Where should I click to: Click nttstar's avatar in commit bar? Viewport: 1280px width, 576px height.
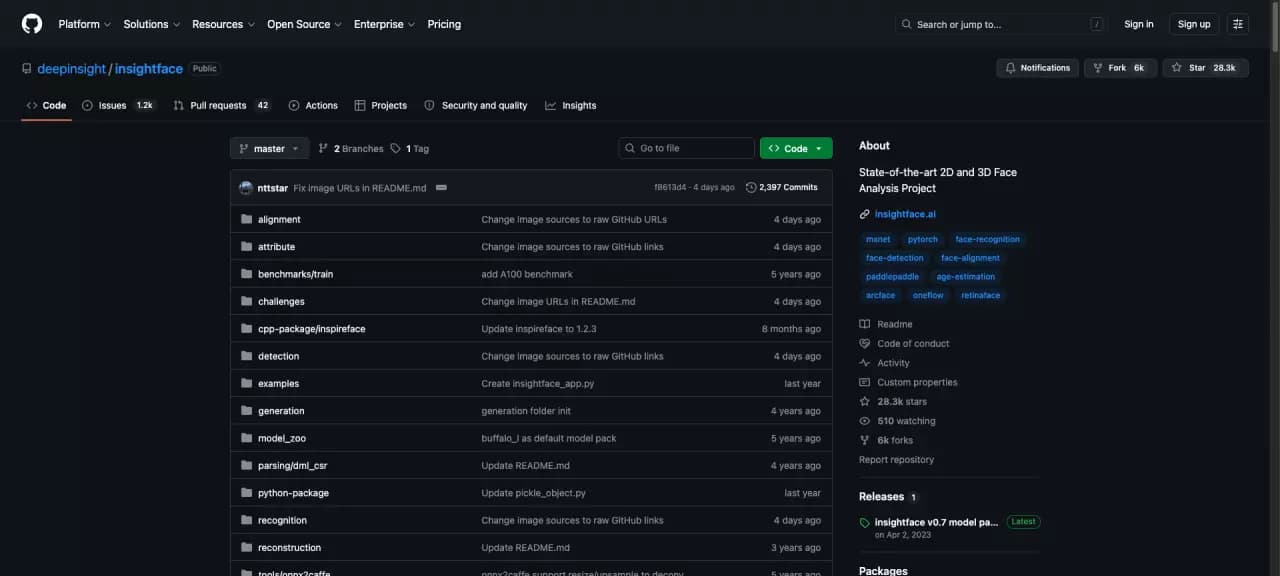246,187
